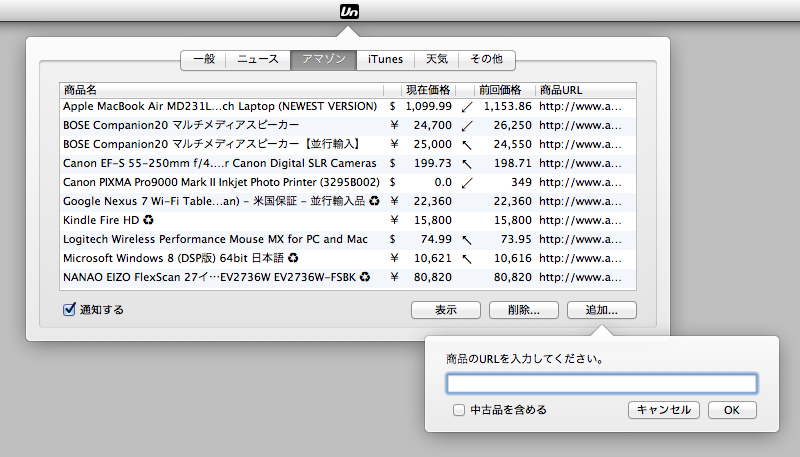Click recycle icon next to Kindle Fire HD
Viewport: 800px width, 457px height.
tap(148, 220)
